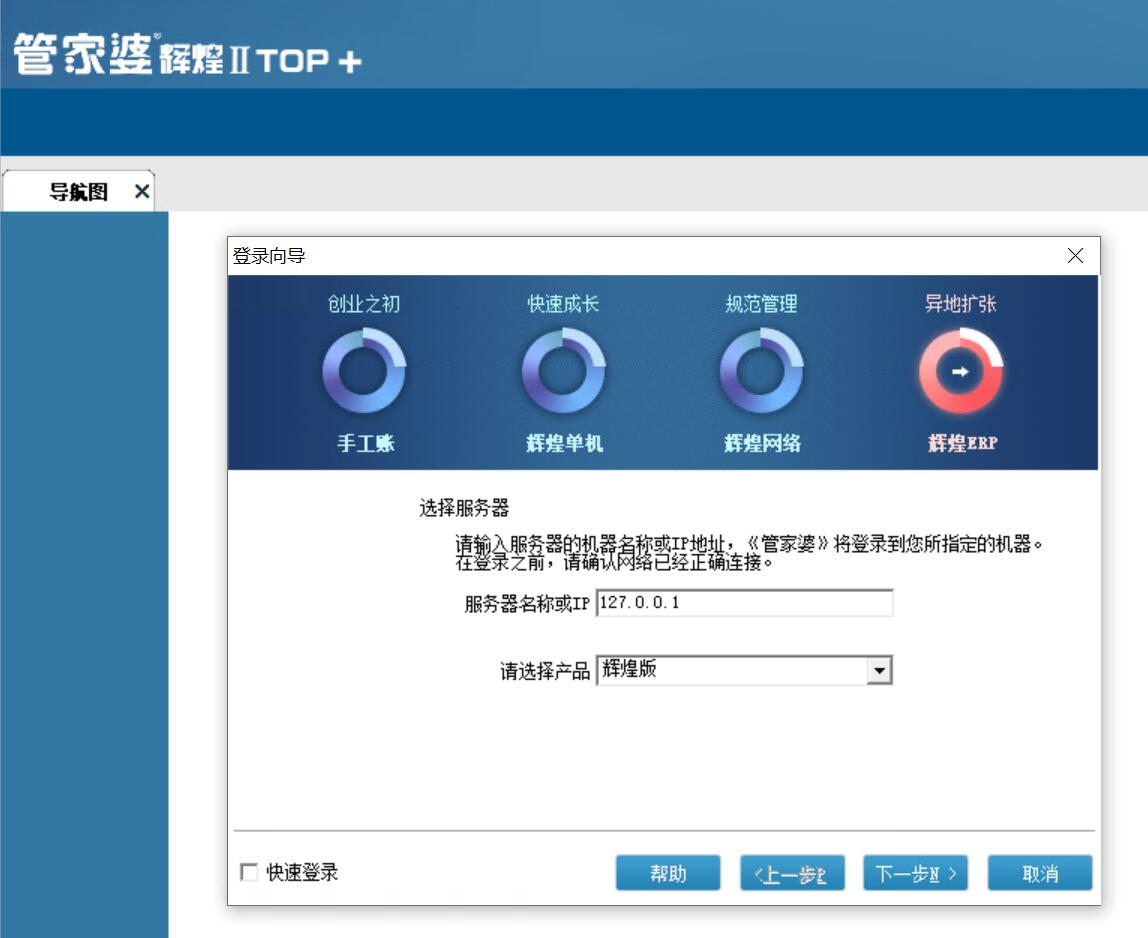Go forward with 下一步 button
This screenshot has height=938, width=1148.
(x=915, y=873)
